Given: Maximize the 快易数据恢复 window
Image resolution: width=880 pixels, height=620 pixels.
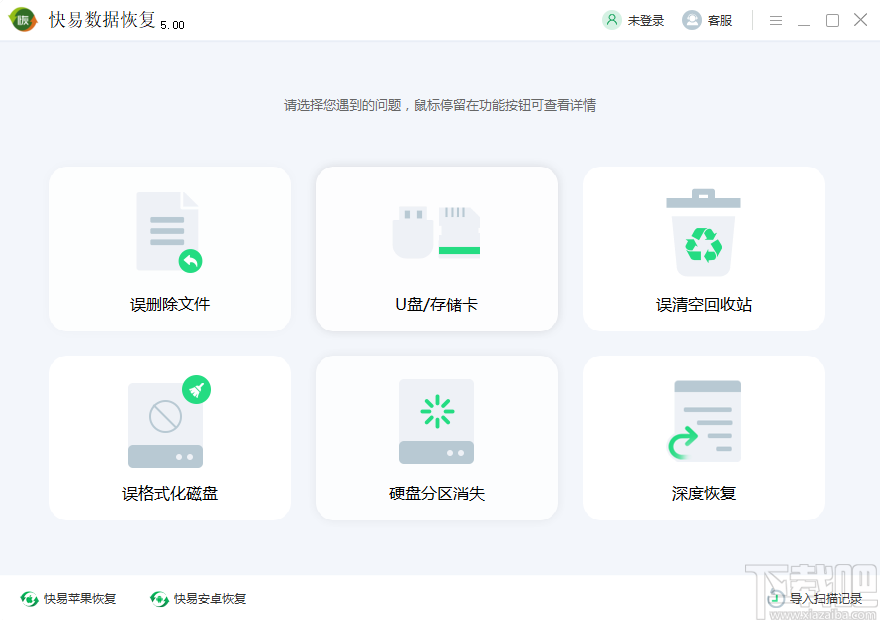Looking at the screenshot, I should 832,21.
